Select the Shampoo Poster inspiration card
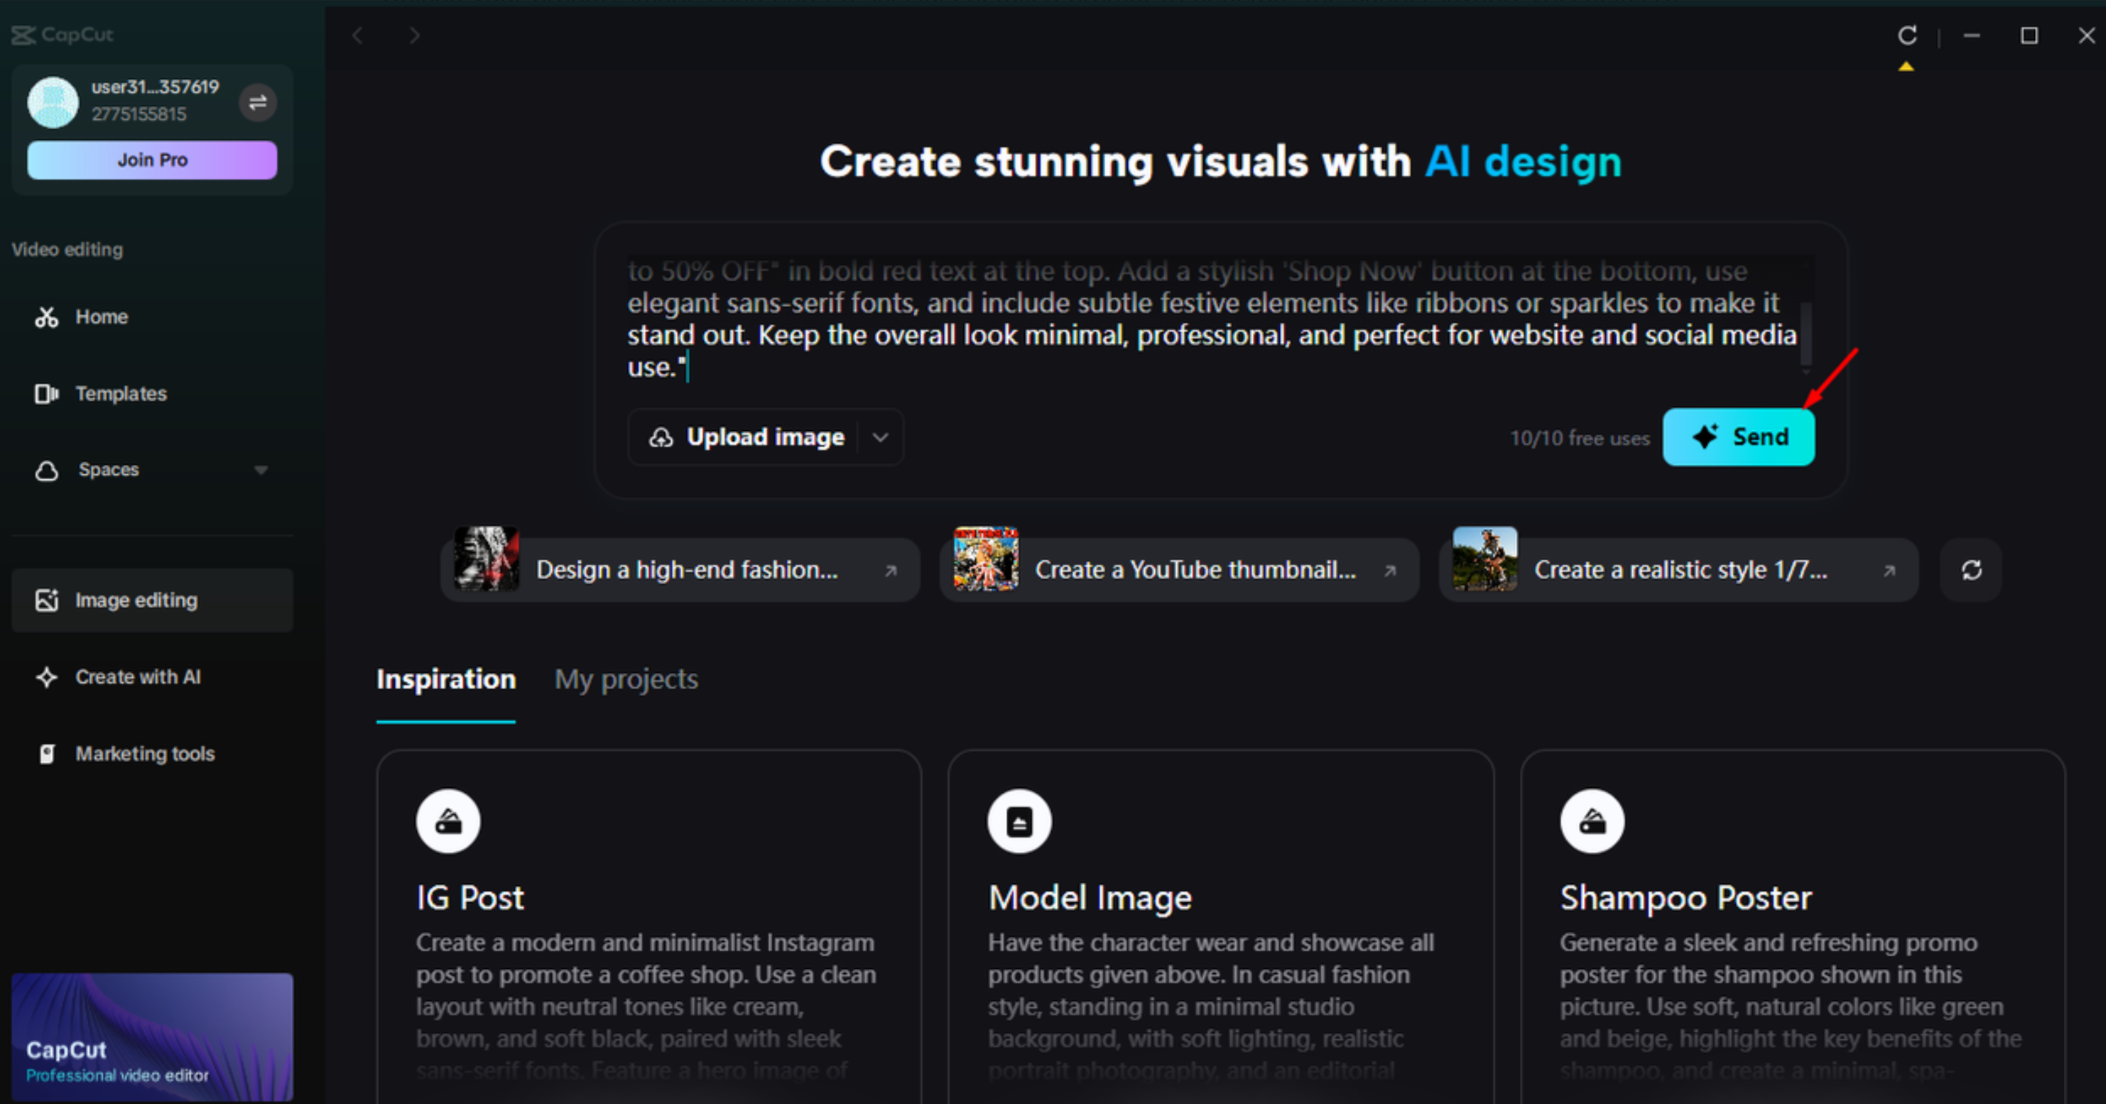2106x1104 pixels. (x=1791, y=920)
